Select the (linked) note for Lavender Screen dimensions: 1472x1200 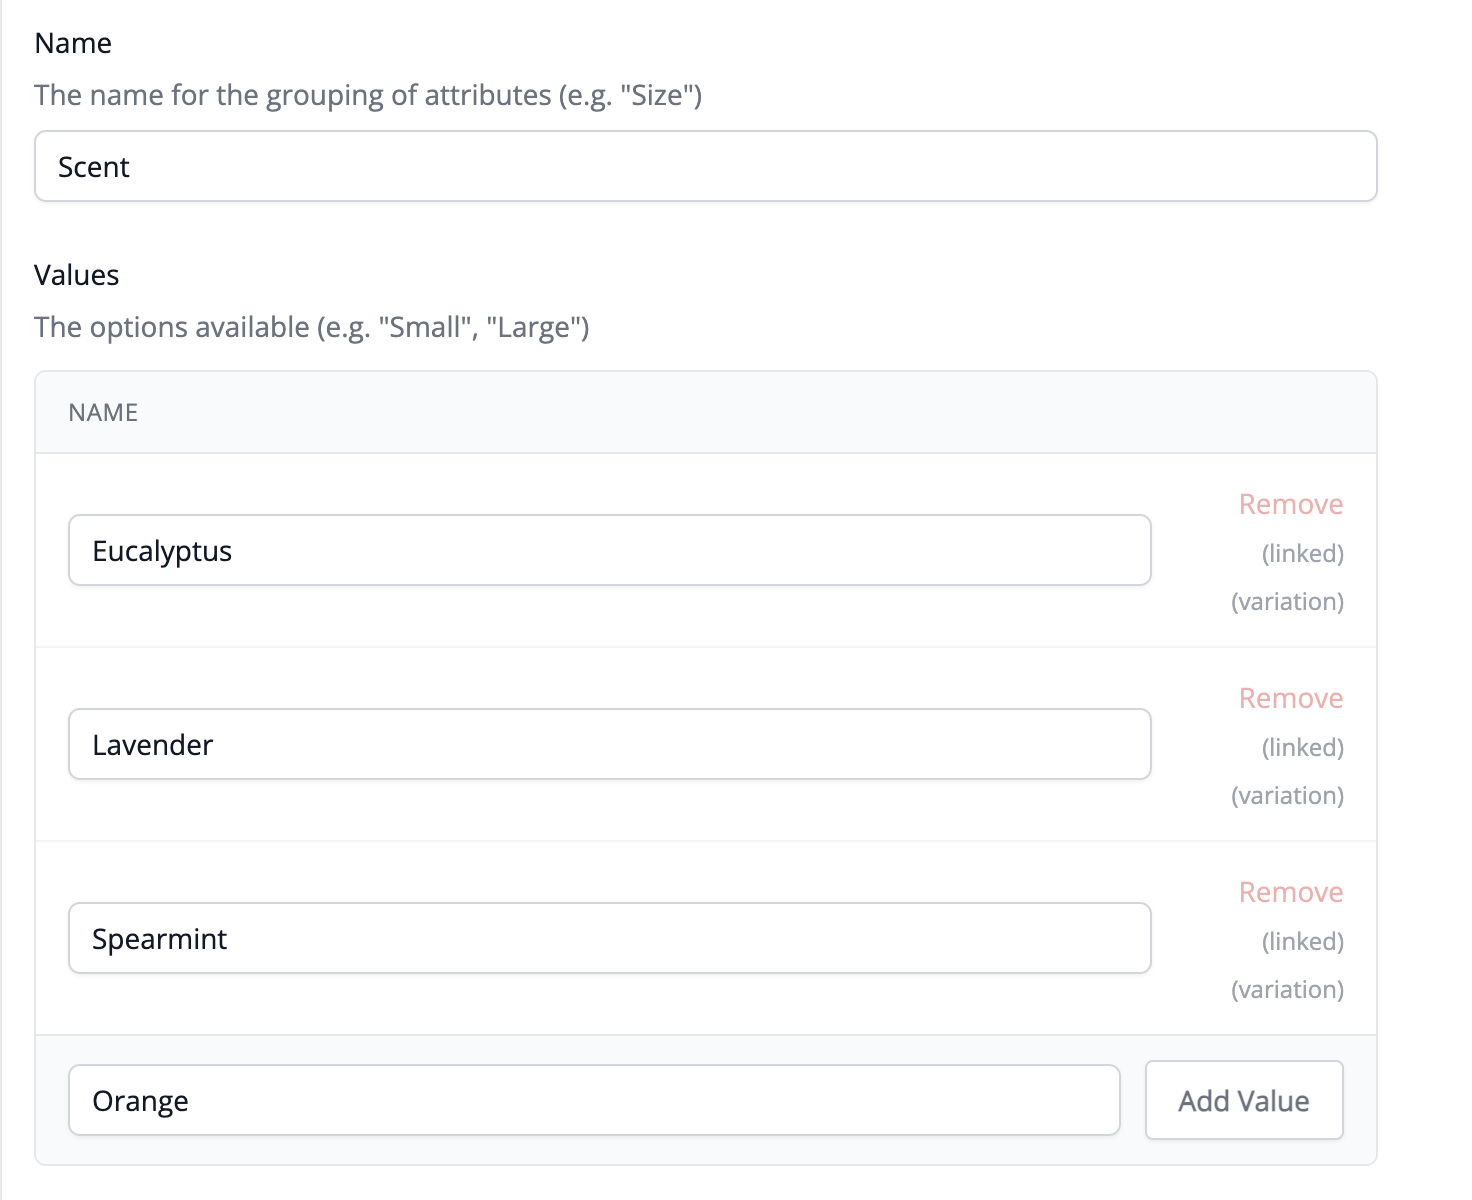pyautogui.click(x=1303, y=747)
